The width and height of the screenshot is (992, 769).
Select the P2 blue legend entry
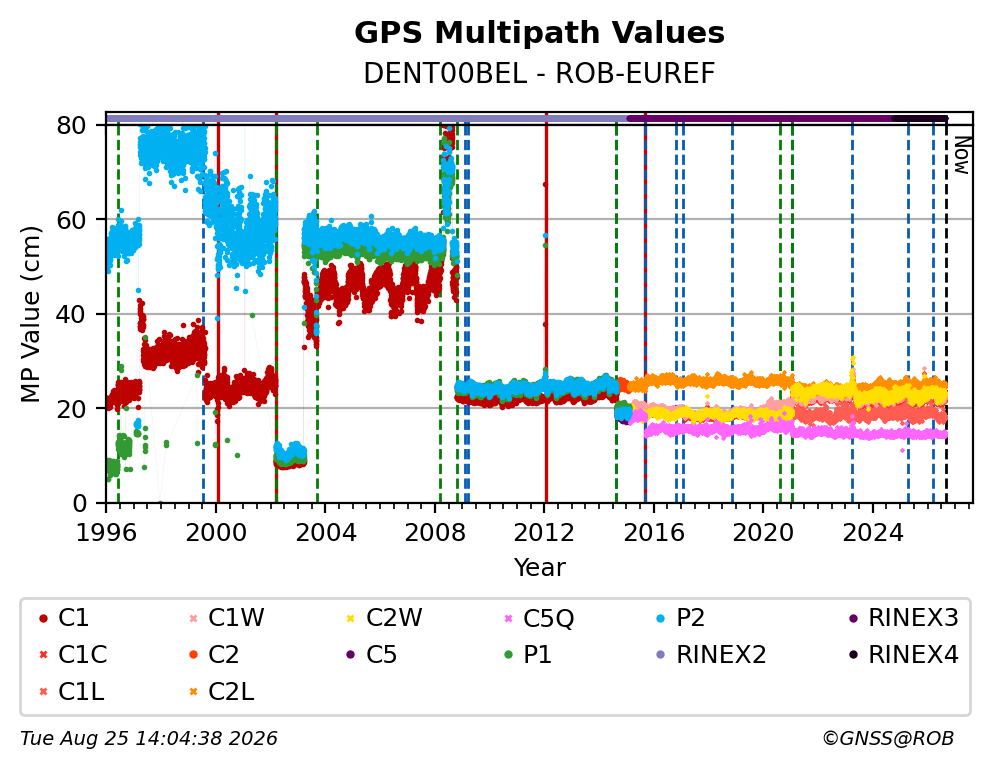coord(681,618)
